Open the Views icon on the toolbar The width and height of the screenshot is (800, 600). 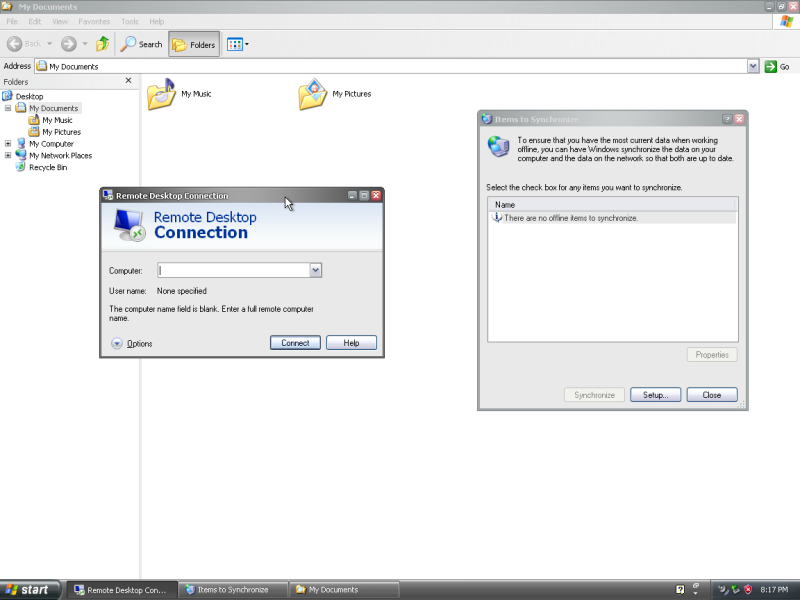click(x=234, y=44)
